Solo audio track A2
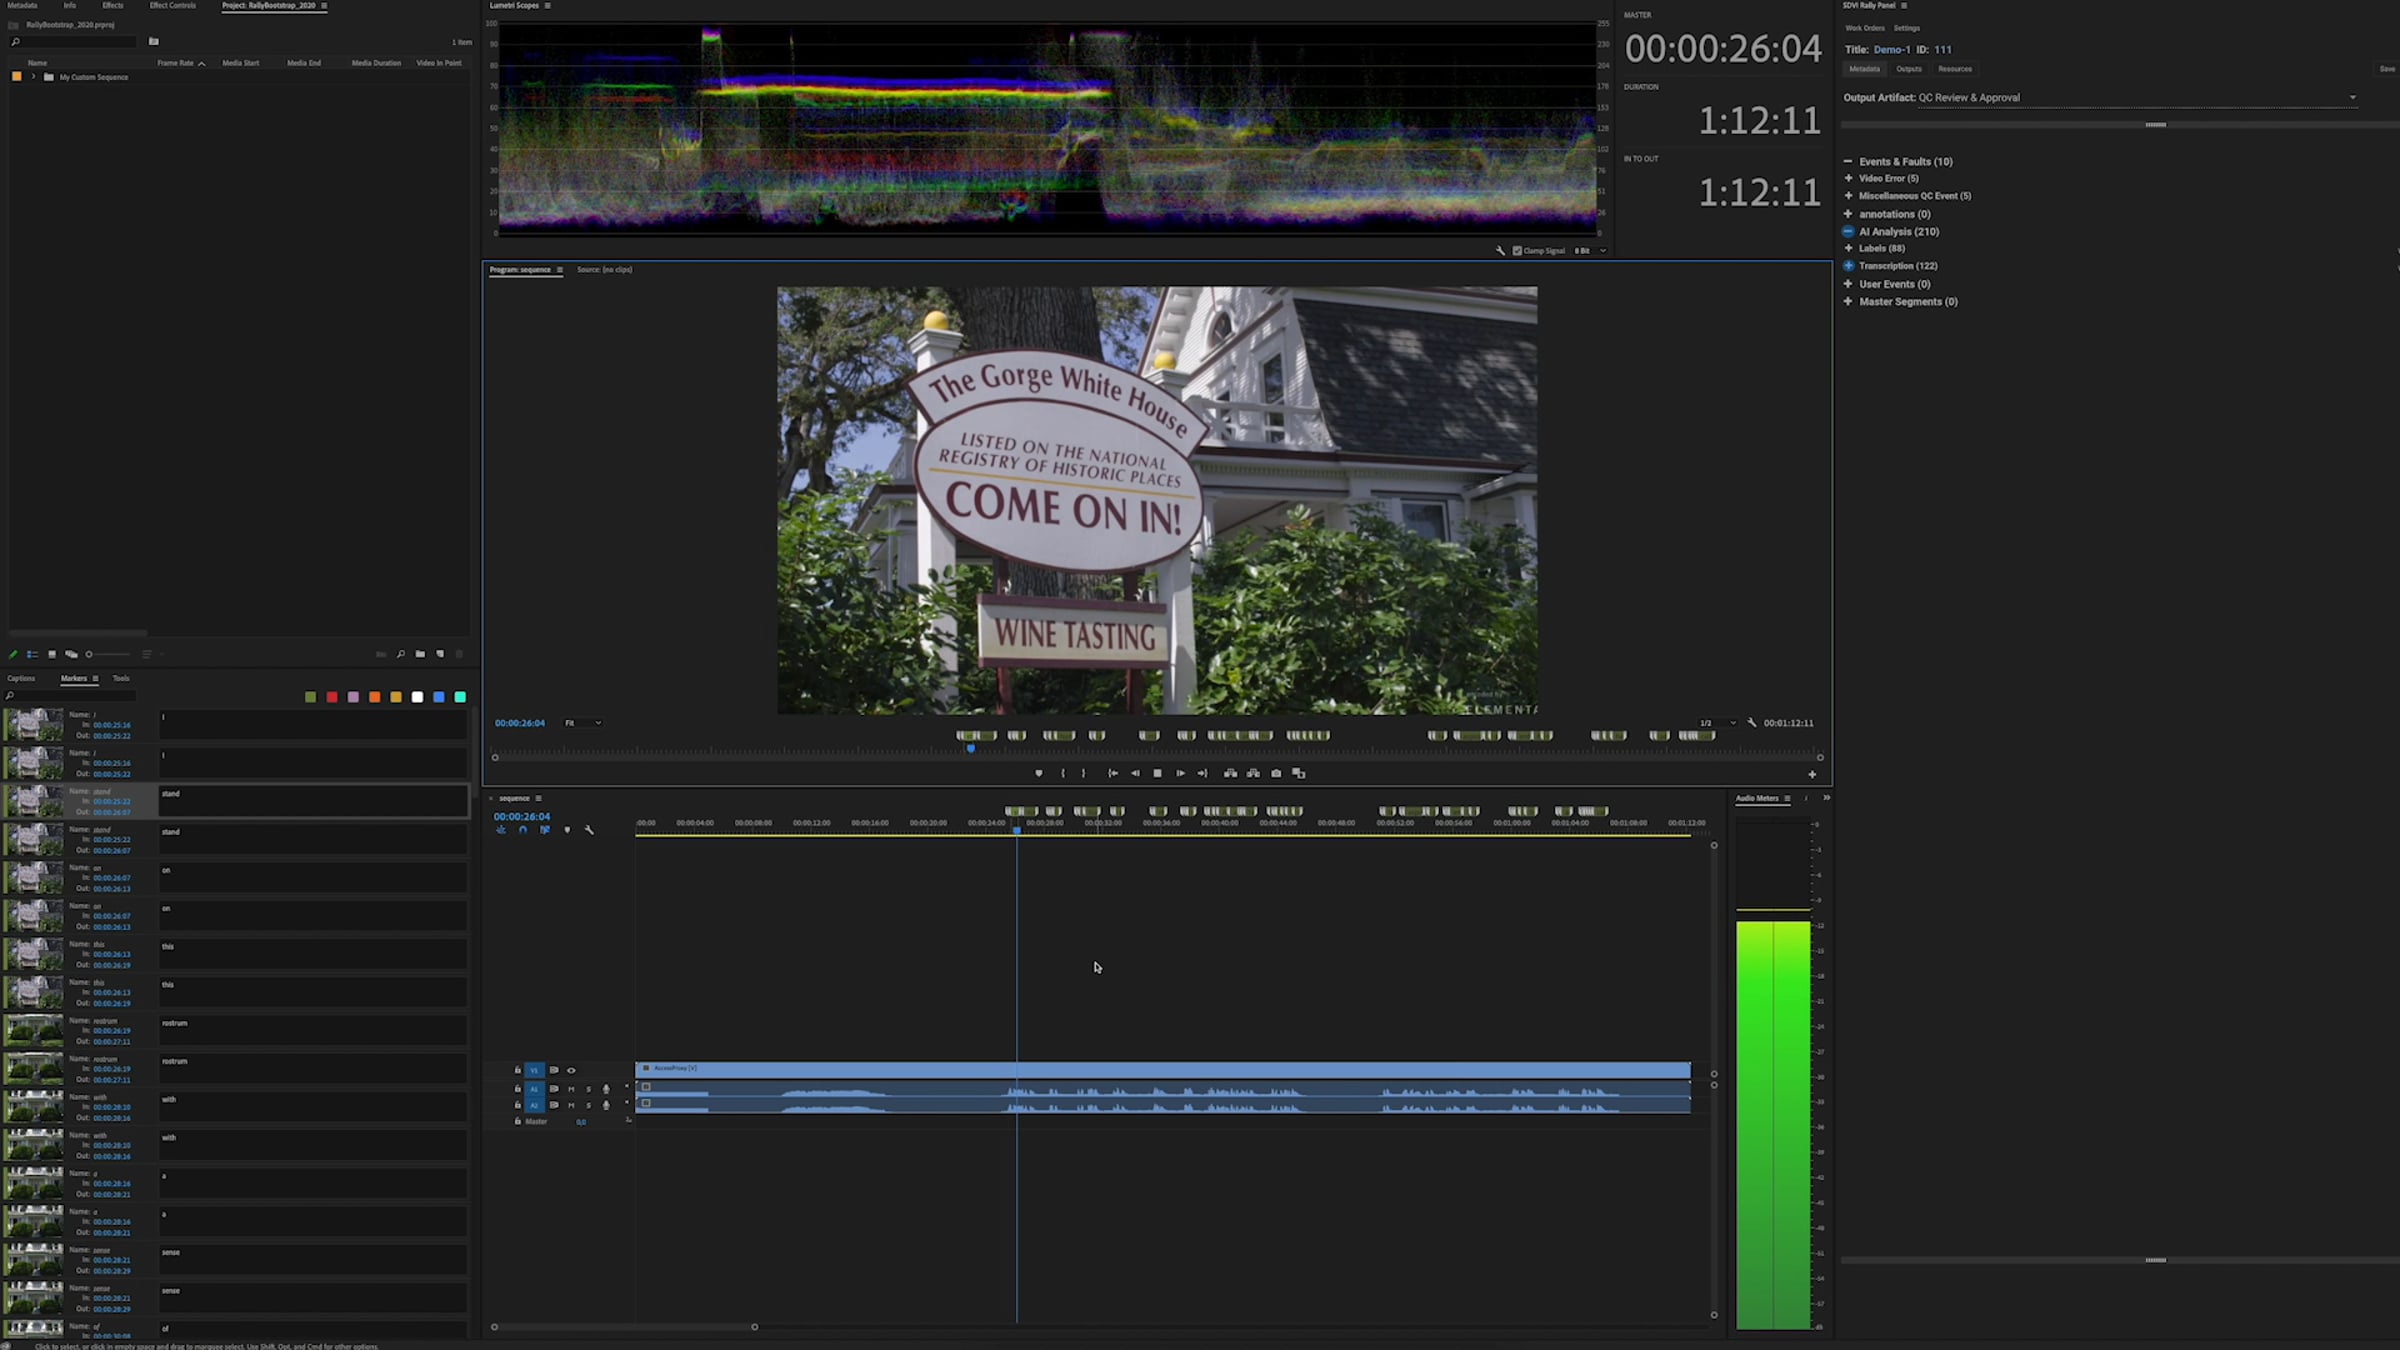This screenshot has height=1350, width=2400. coord(588,1105)
